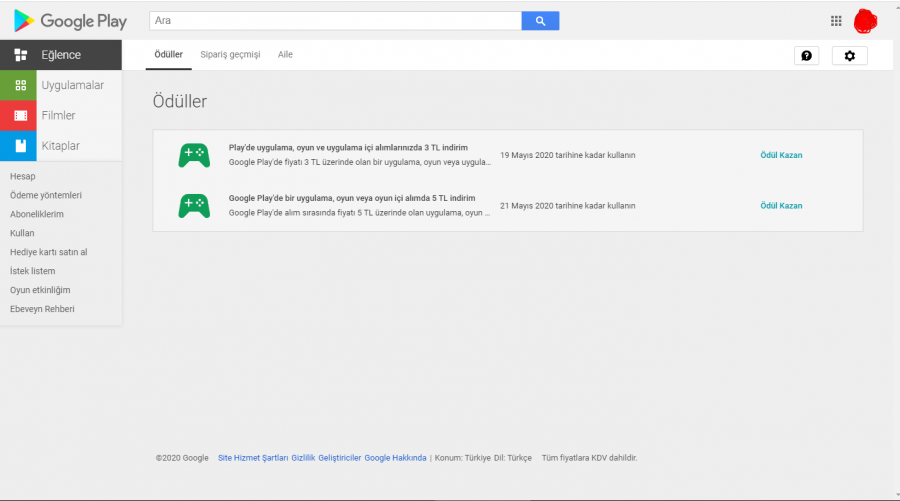Click the game controller icon of 5 TL reward

[x=194, y=206]
